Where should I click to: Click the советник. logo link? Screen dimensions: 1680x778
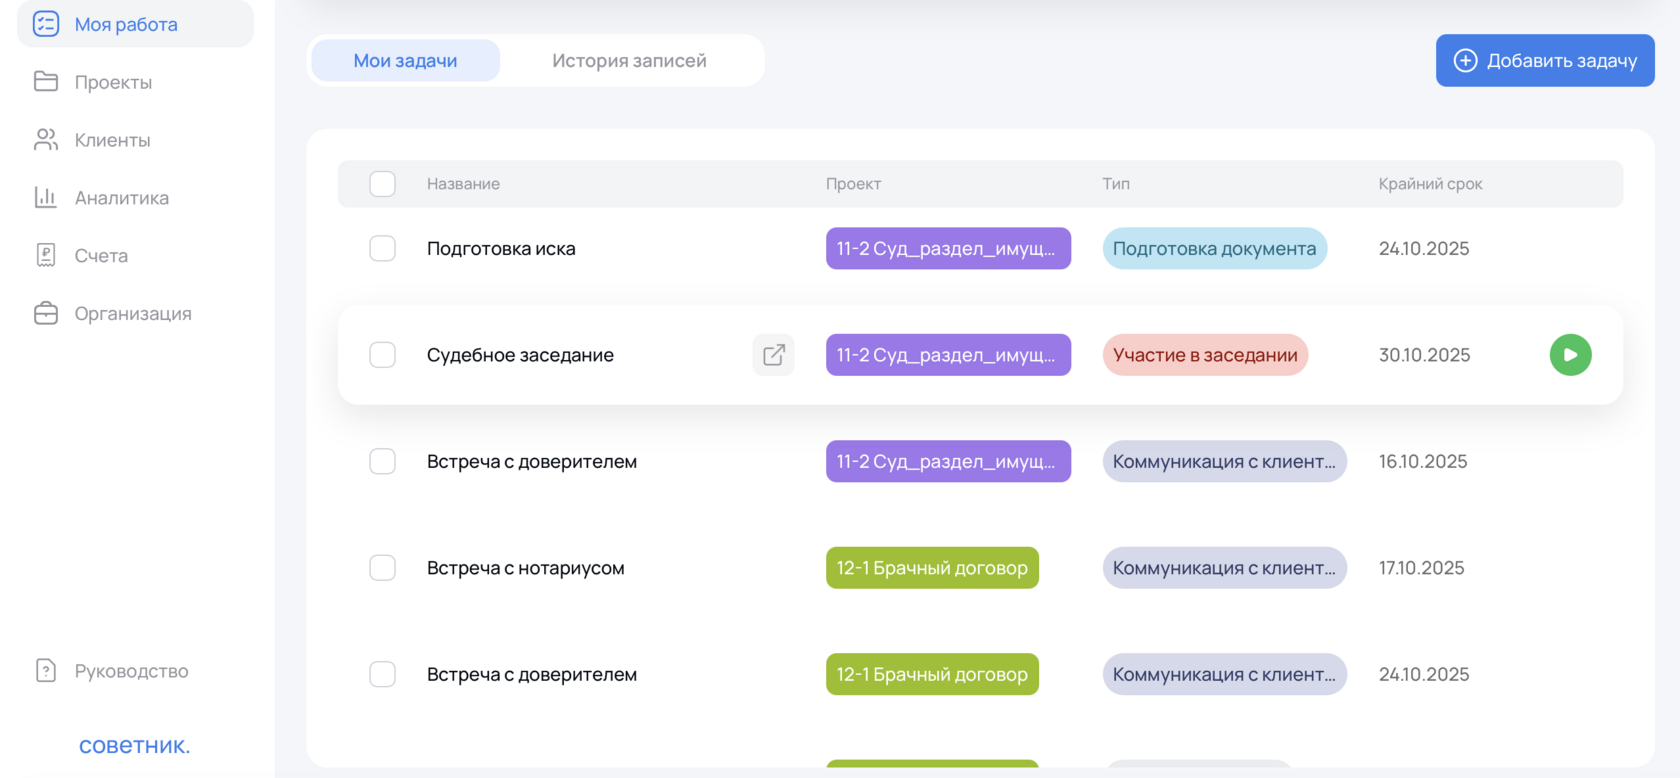[x=134, y=746]
